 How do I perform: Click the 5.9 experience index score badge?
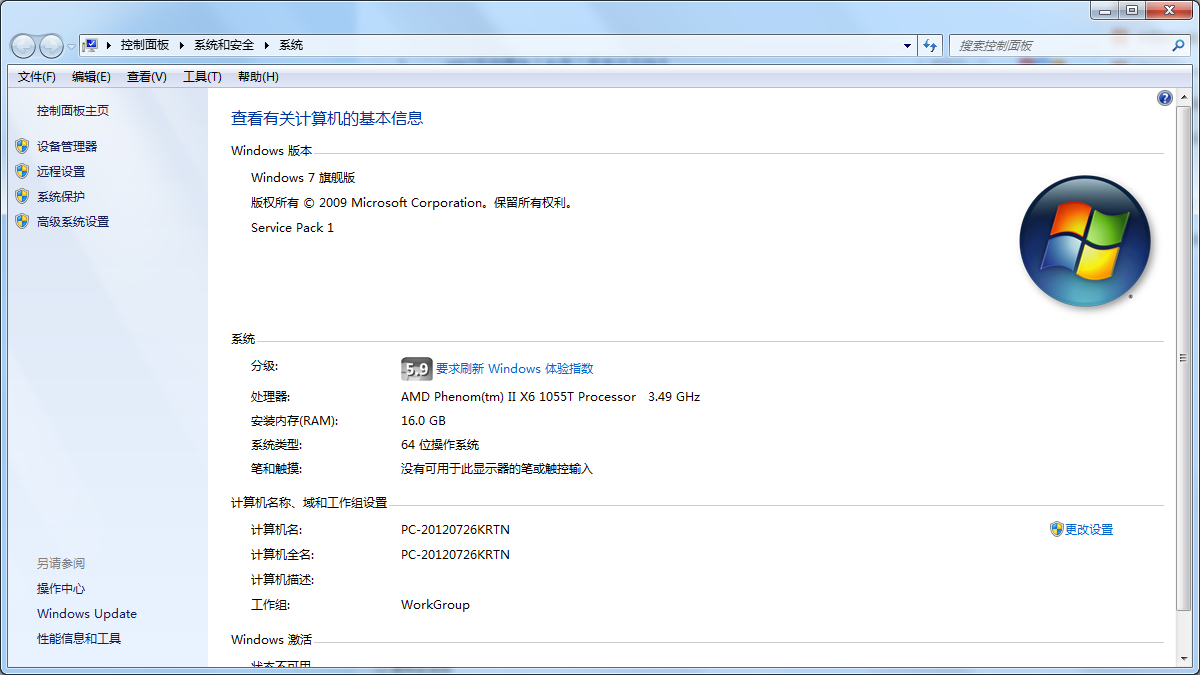pos(416,368)
